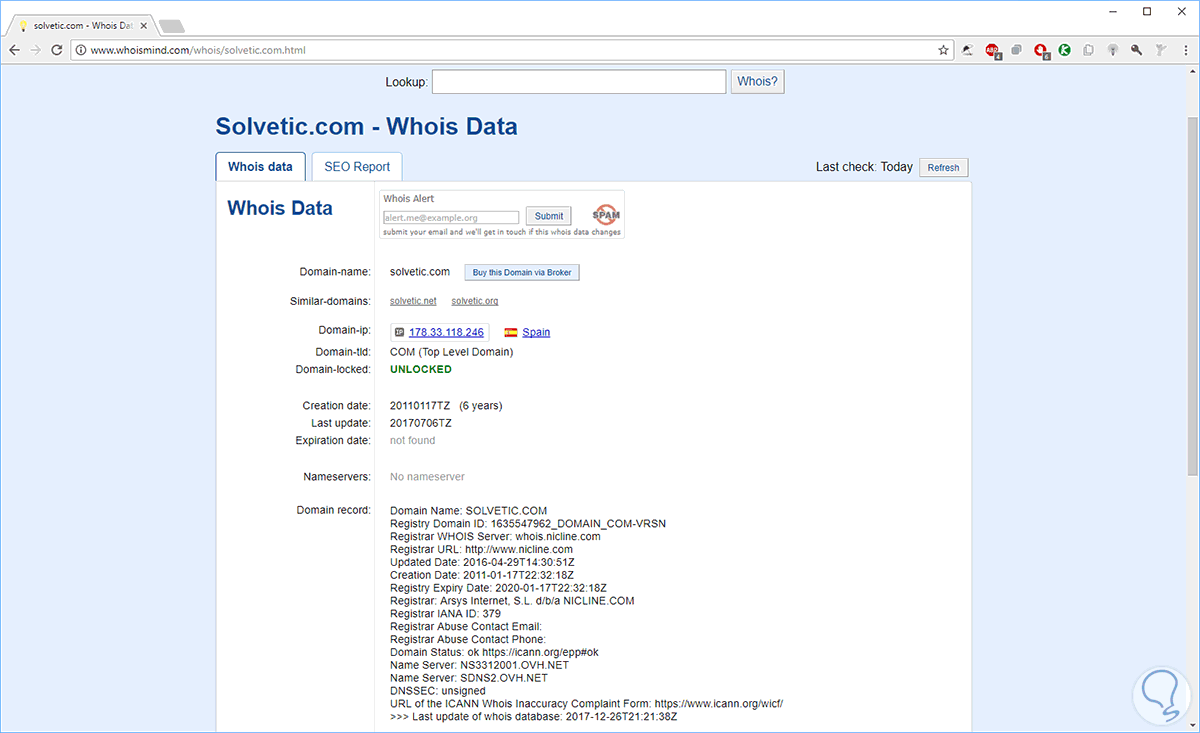Click the browser forward arrow
The width and height of the screenshot is (1200, 733).
tap(36, 49)
